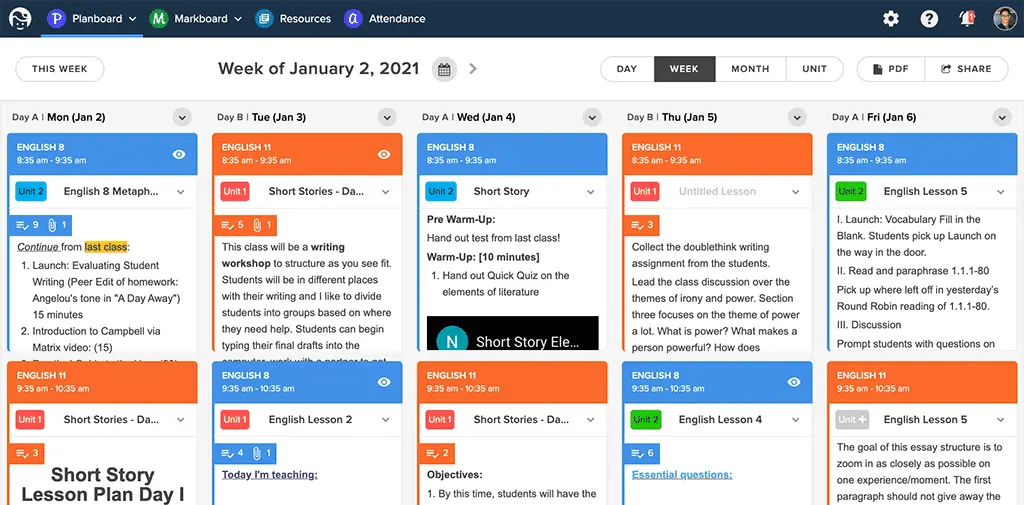The height and width of the screenshot is (505, 1024).
Task: Expand the Short Story lesson chevron Wednesday
Action: (x=590, y=192)
